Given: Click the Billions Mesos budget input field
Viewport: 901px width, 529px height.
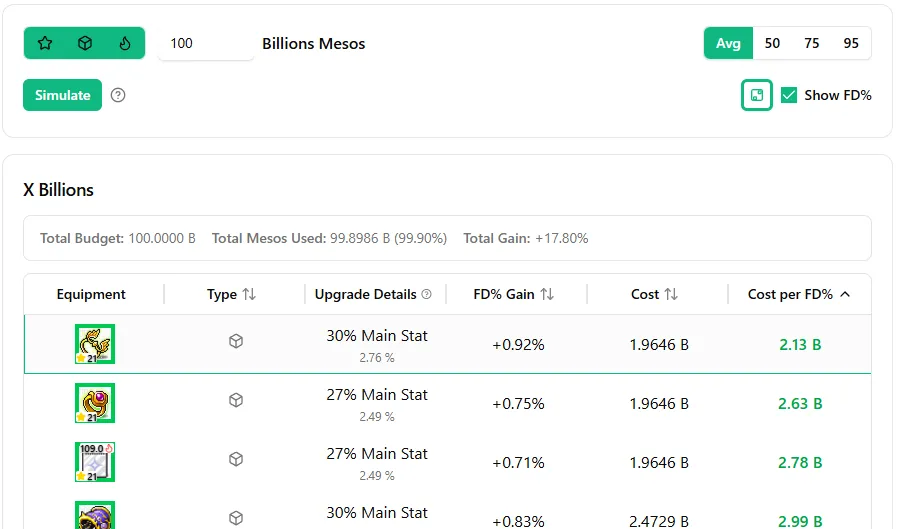Looking at the screenshot, I should [x=206, y=43].
